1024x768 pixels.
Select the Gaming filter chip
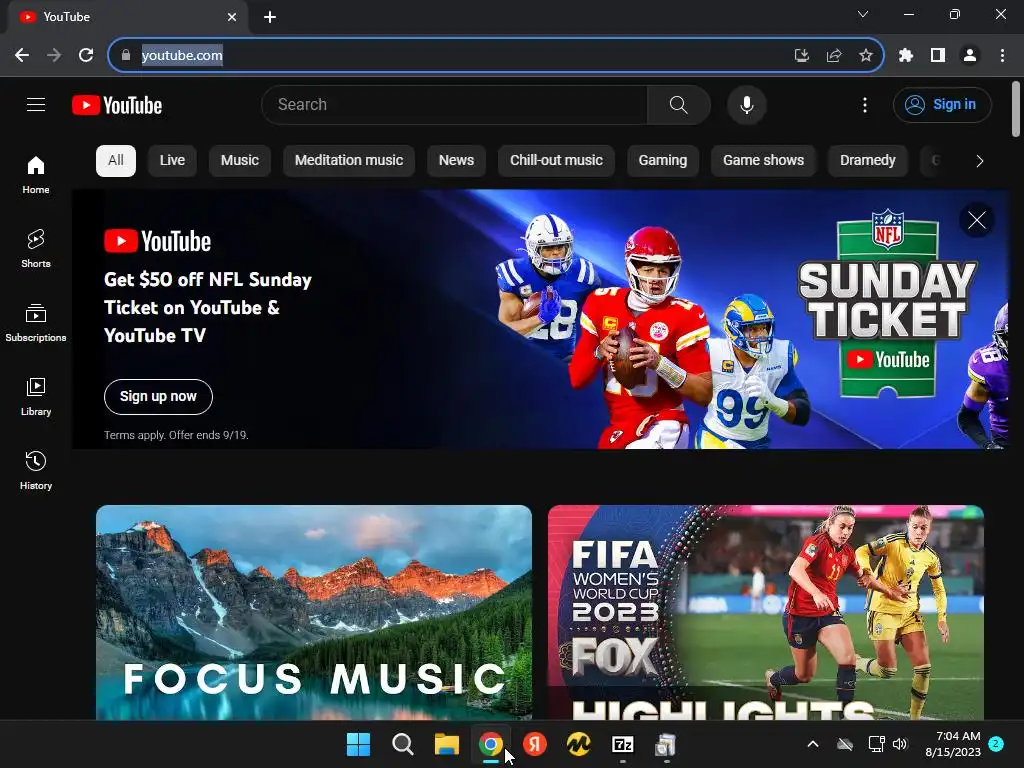click(663, 161)
